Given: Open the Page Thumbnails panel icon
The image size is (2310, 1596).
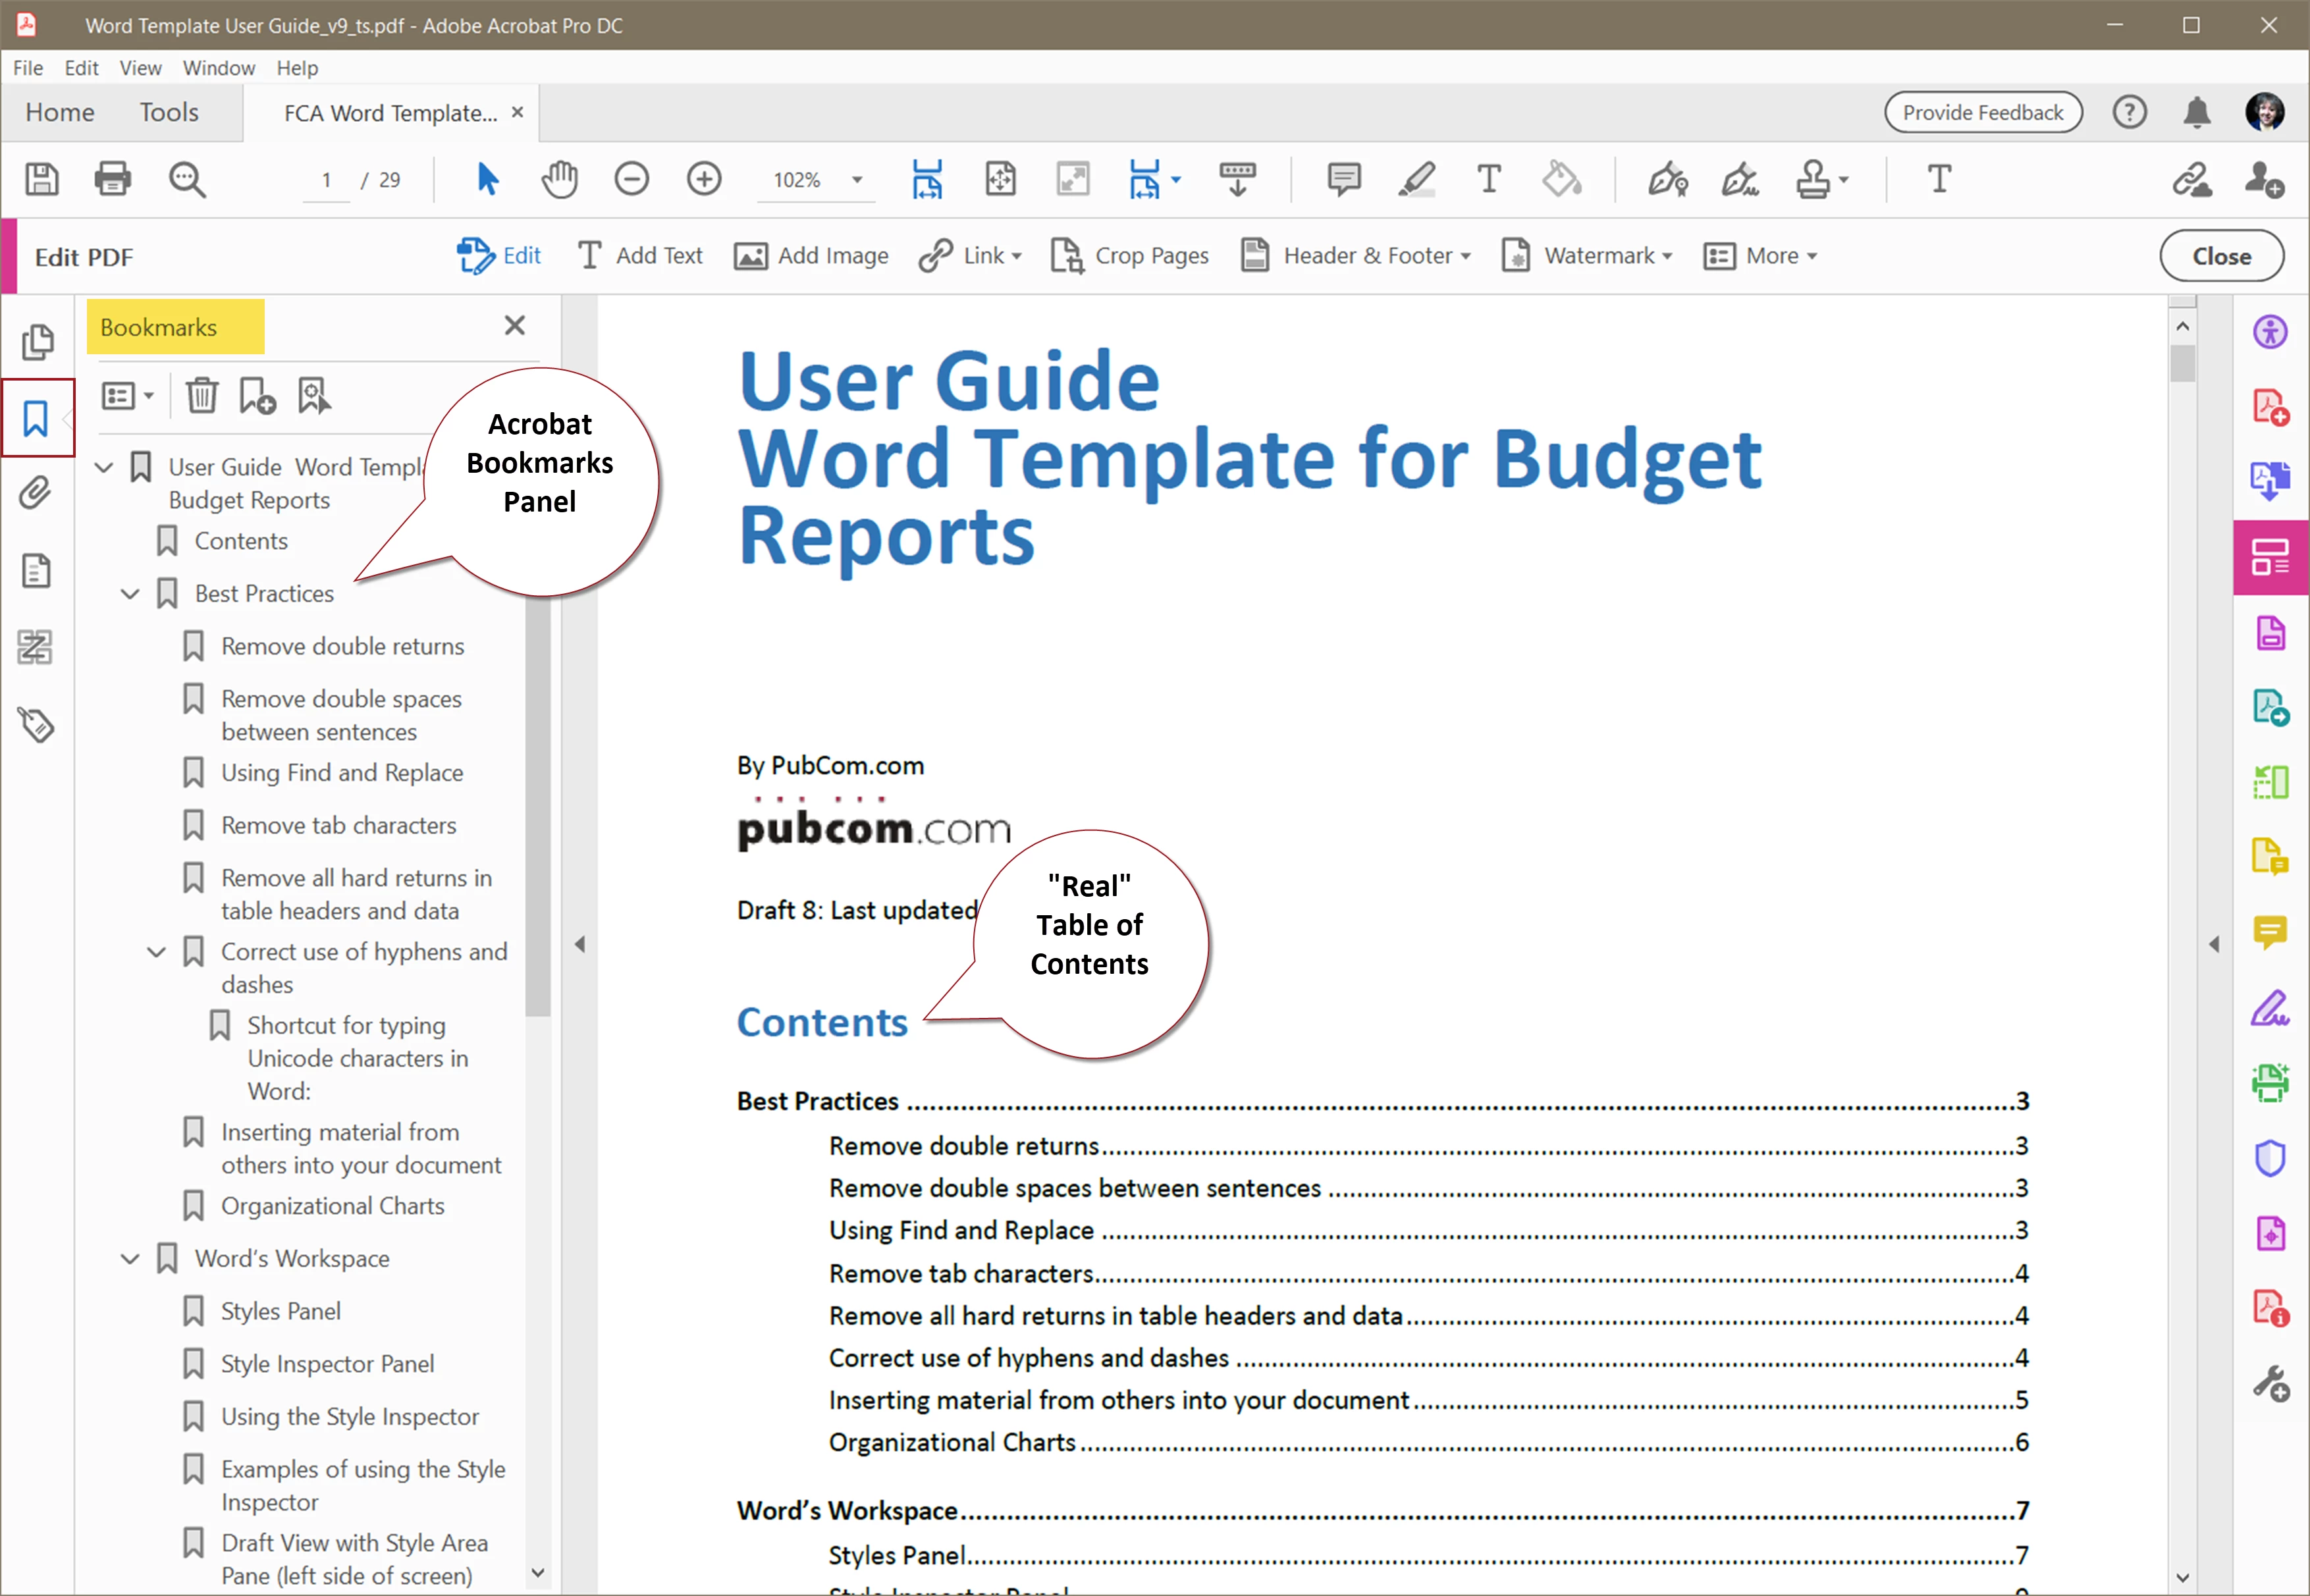Looking at the screenshot, I should 37,342.
